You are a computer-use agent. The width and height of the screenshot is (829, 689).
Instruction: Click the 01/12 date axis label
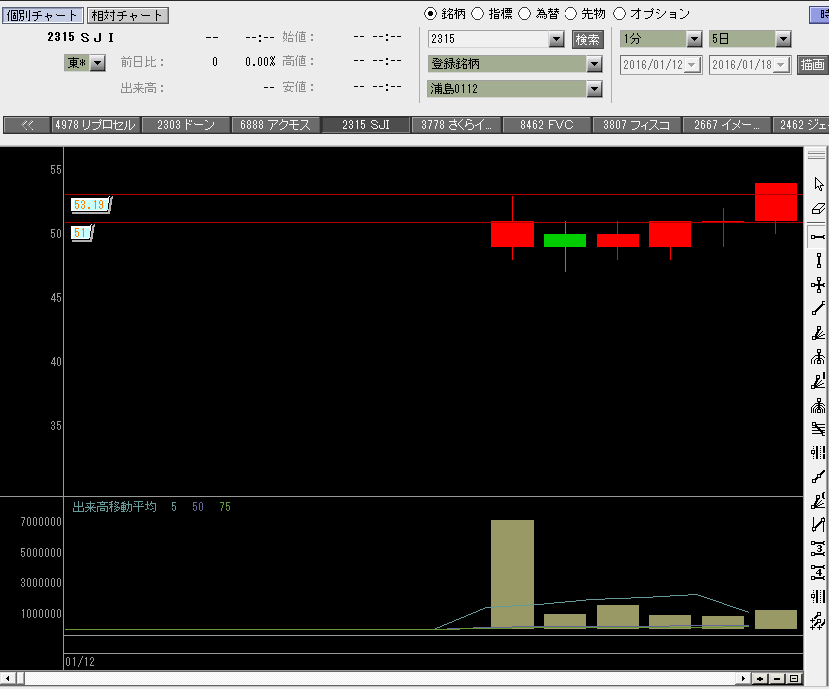80,662
